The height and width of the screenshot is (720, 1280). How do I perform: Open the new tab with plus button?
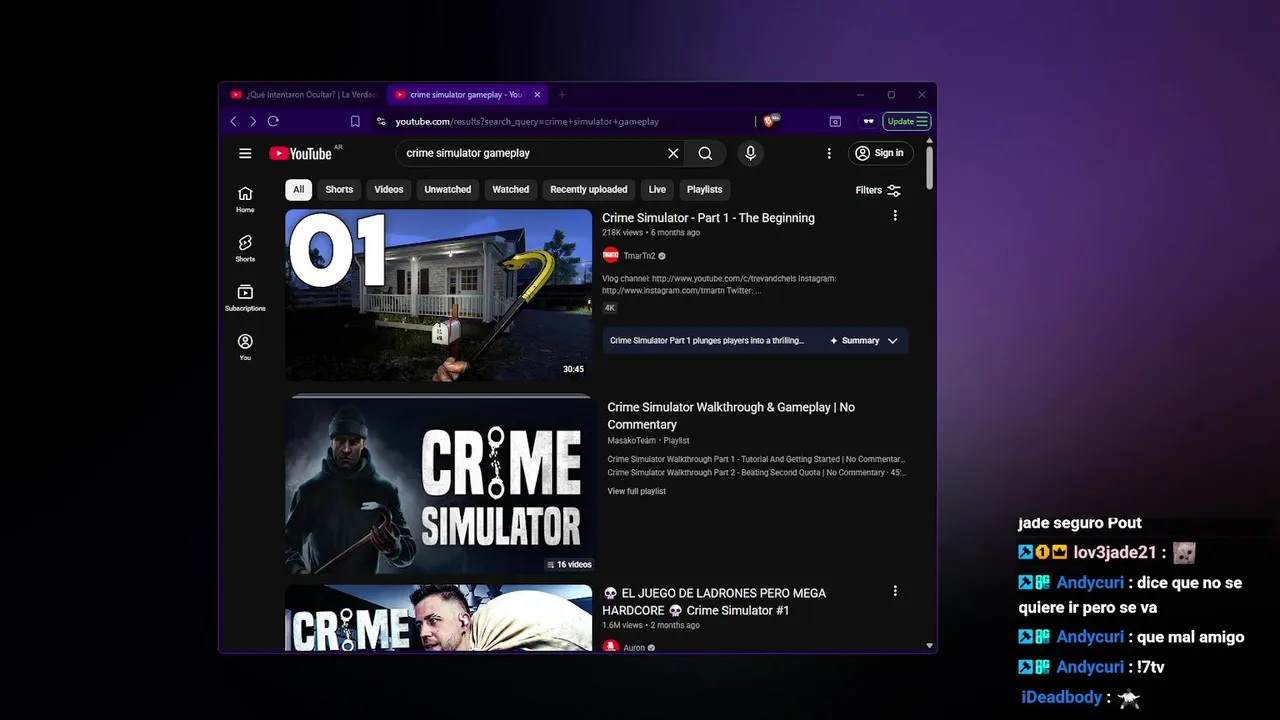(x=562, y=95)
